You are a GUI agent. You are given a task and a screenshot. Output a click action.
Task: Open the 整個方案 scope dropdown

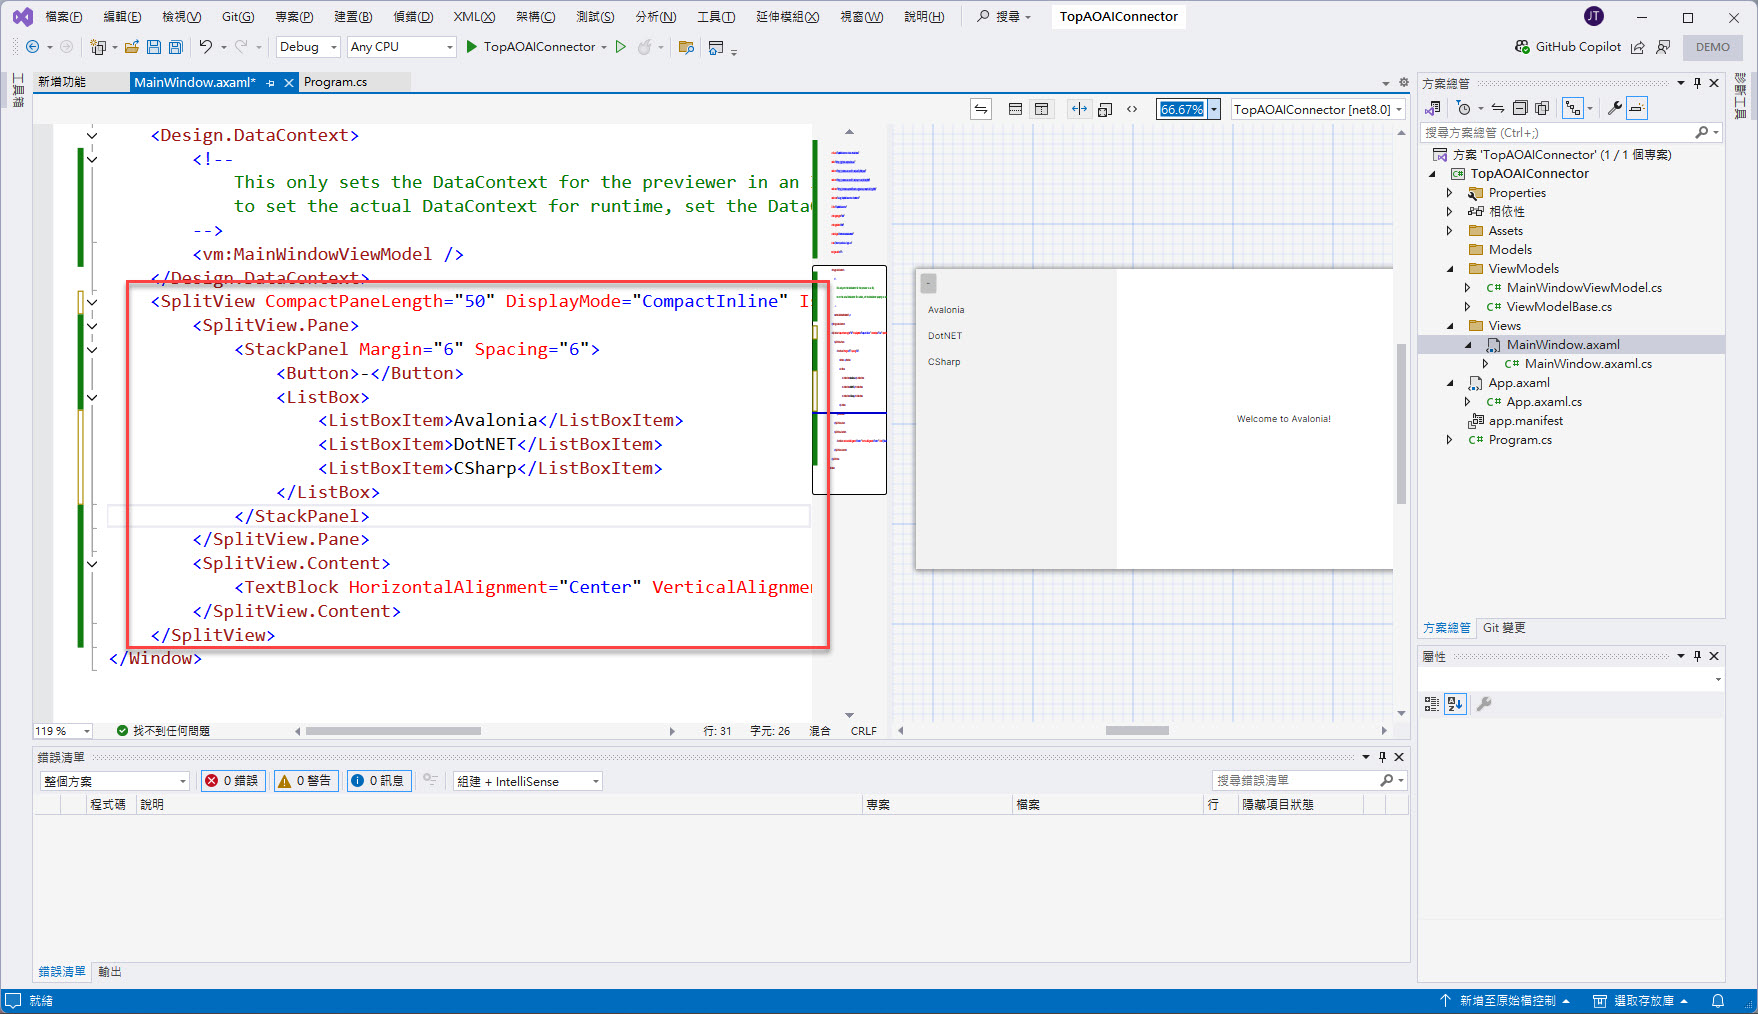tap(115, 781)
